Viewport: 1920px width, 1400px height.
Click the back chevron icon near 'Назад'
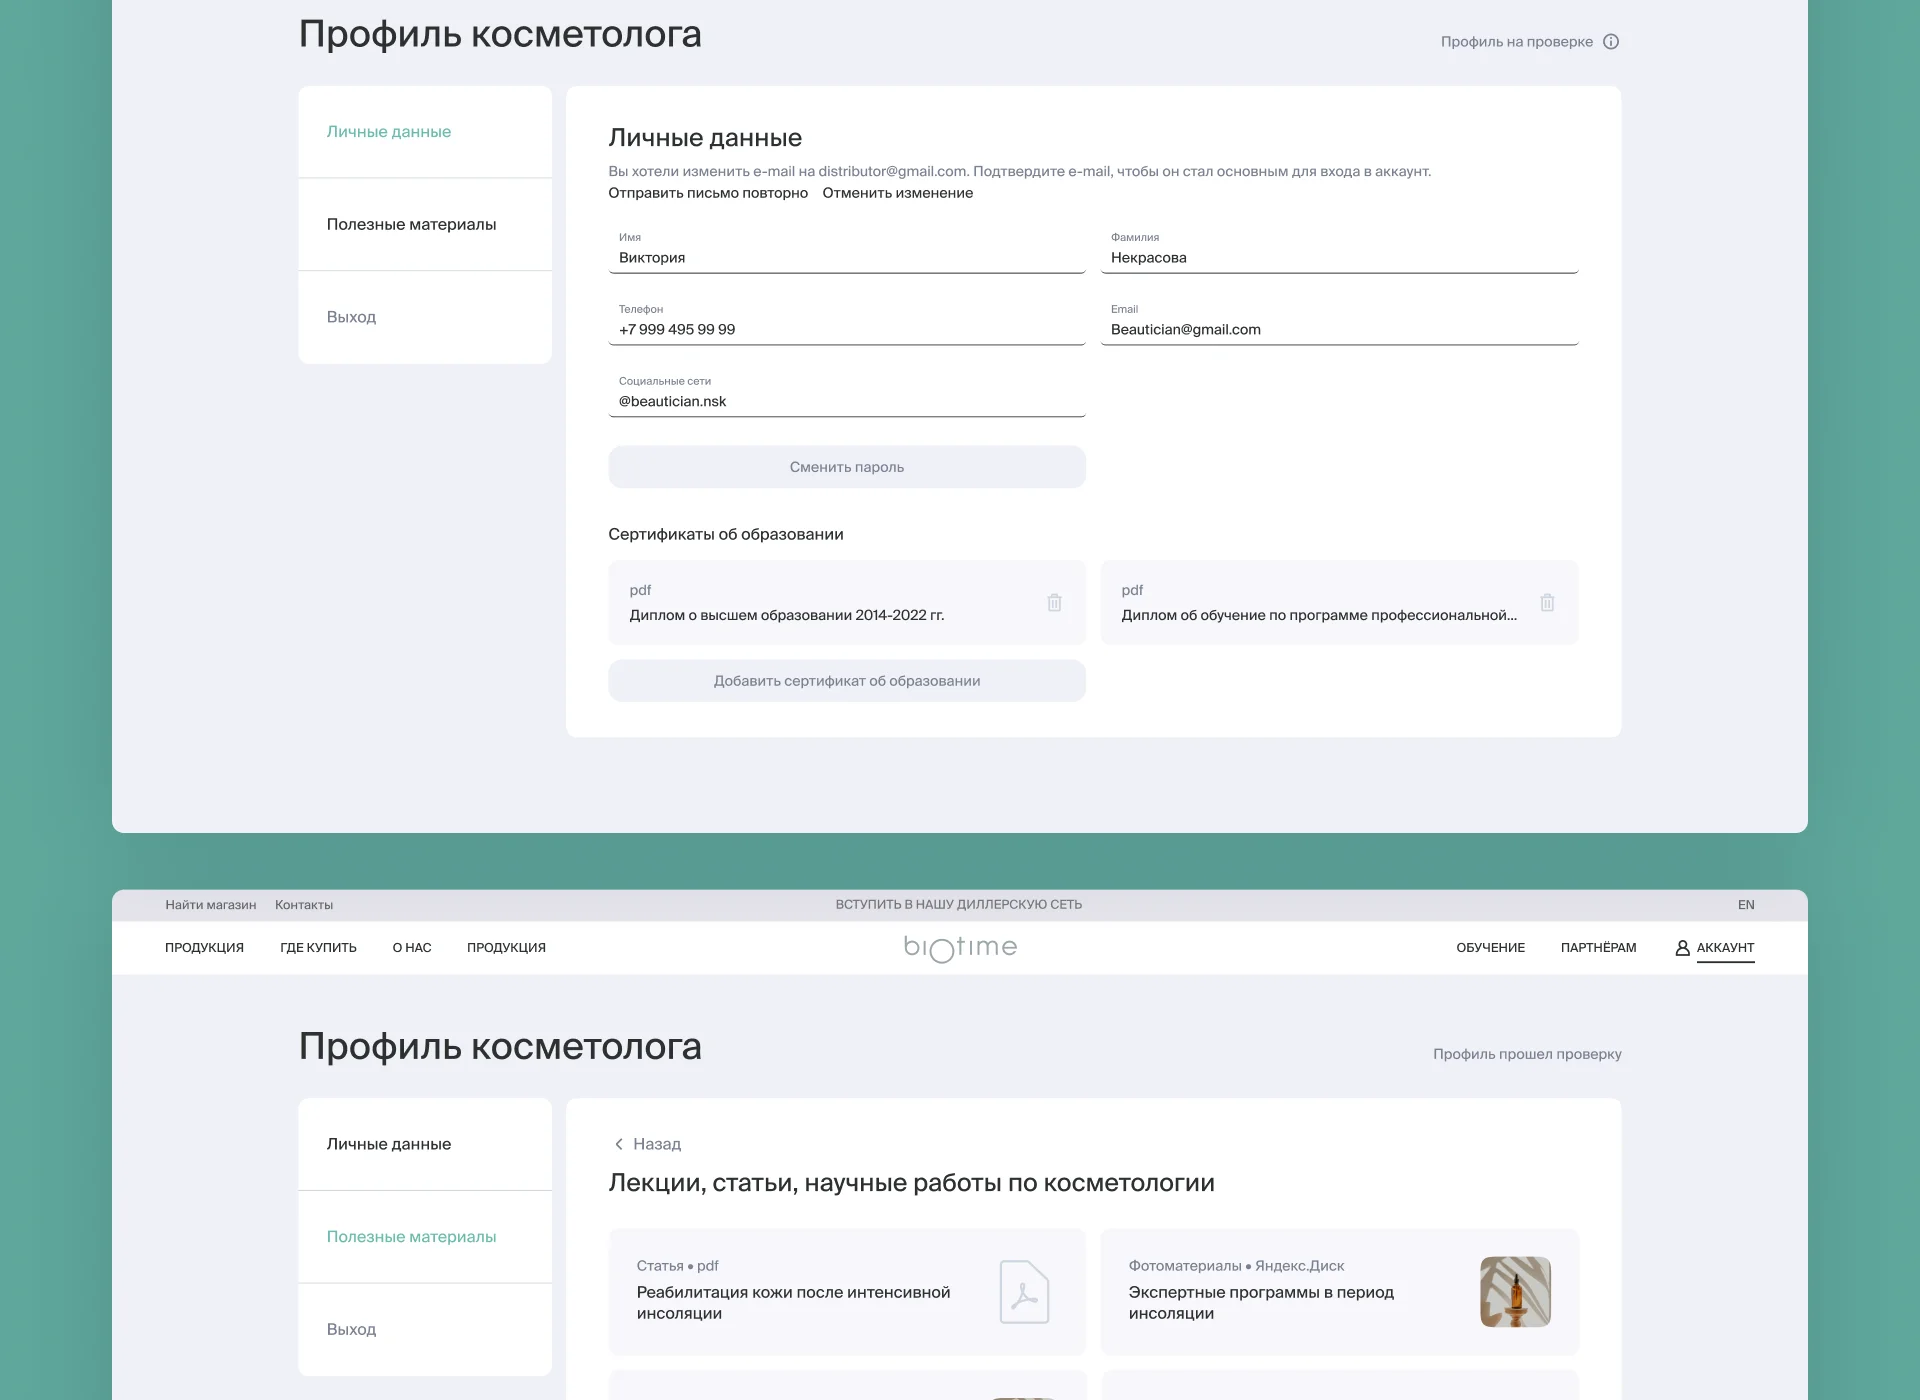(x=619, y=1144)
